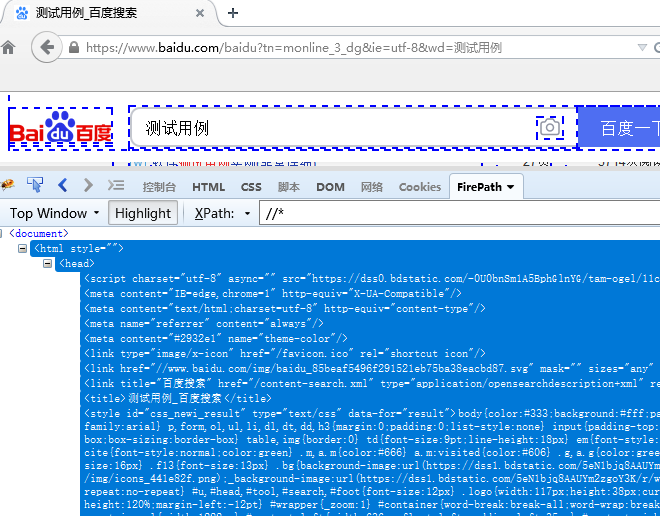Click the style id="css_newi_result" line
660x516 pixels.
(372, 413)
